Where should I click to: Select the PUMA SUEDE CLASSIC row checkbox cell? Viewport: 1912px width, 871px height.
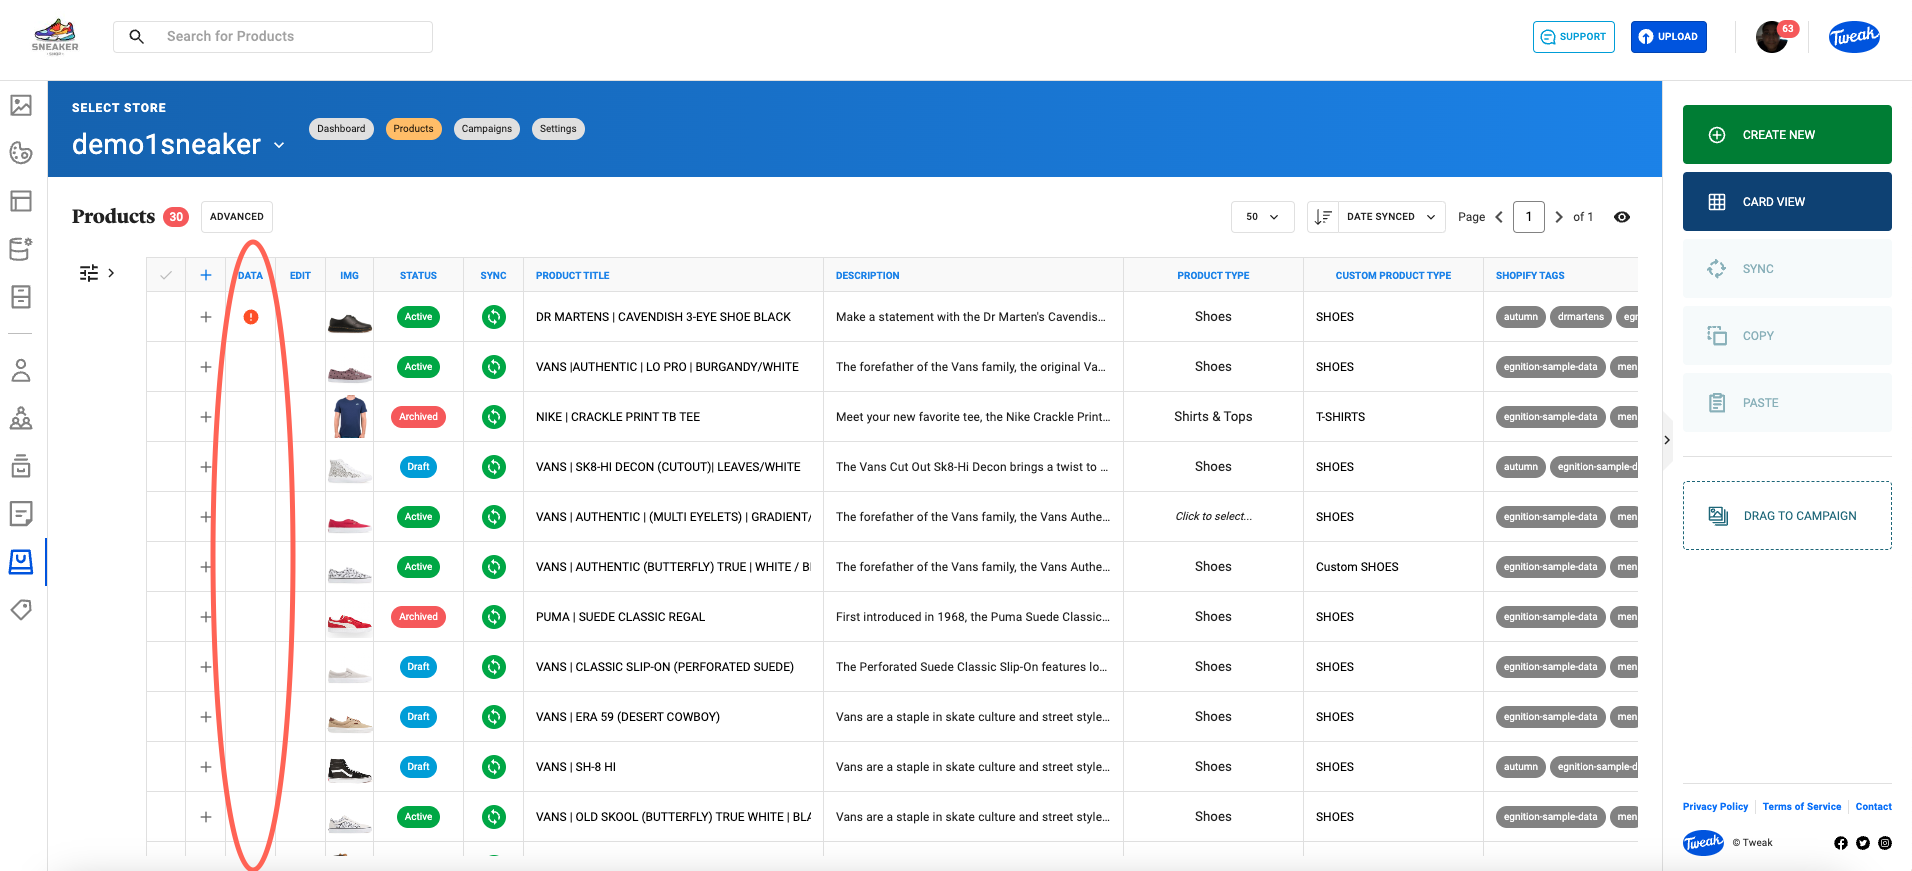166,617
